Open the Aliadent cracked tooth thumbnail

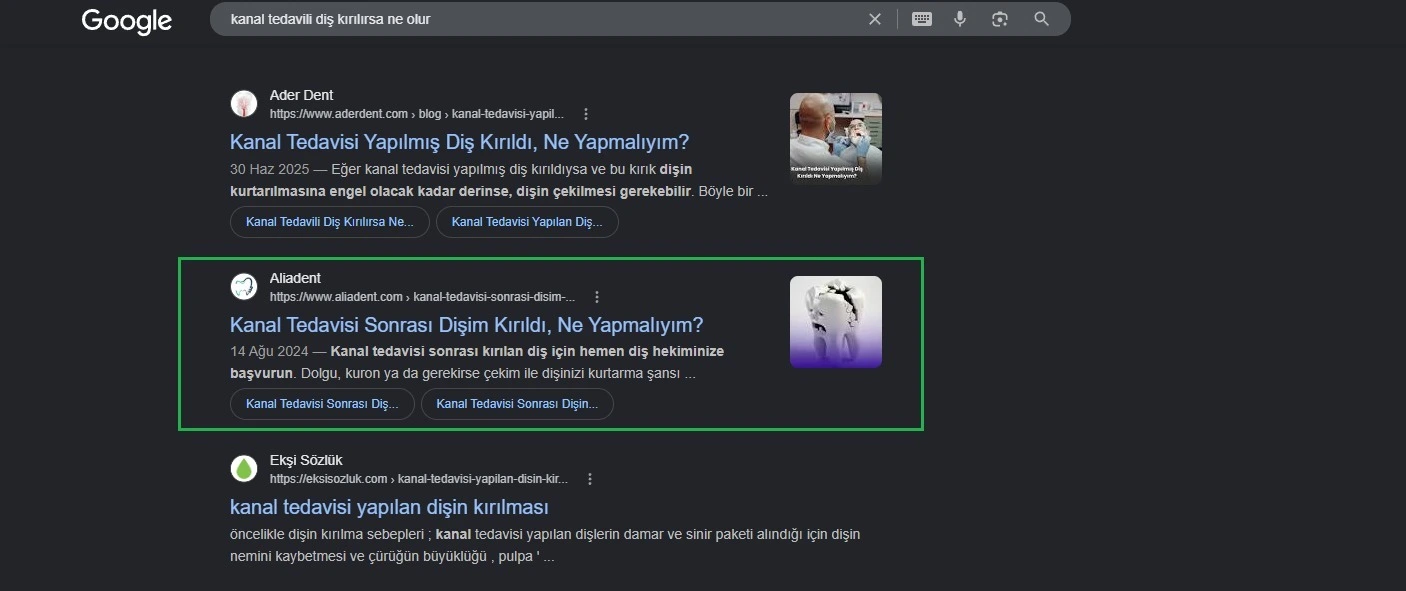tap(836, 322)
